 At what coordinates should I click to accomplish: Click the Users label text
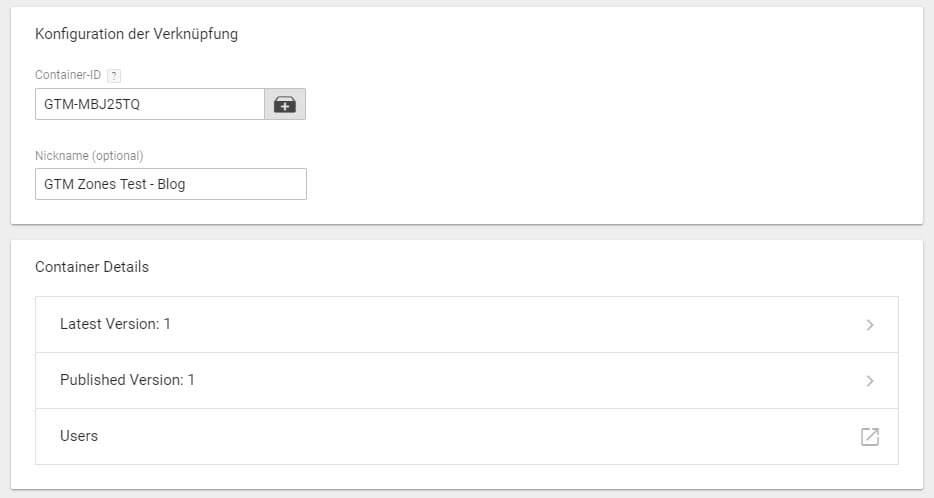79,436
